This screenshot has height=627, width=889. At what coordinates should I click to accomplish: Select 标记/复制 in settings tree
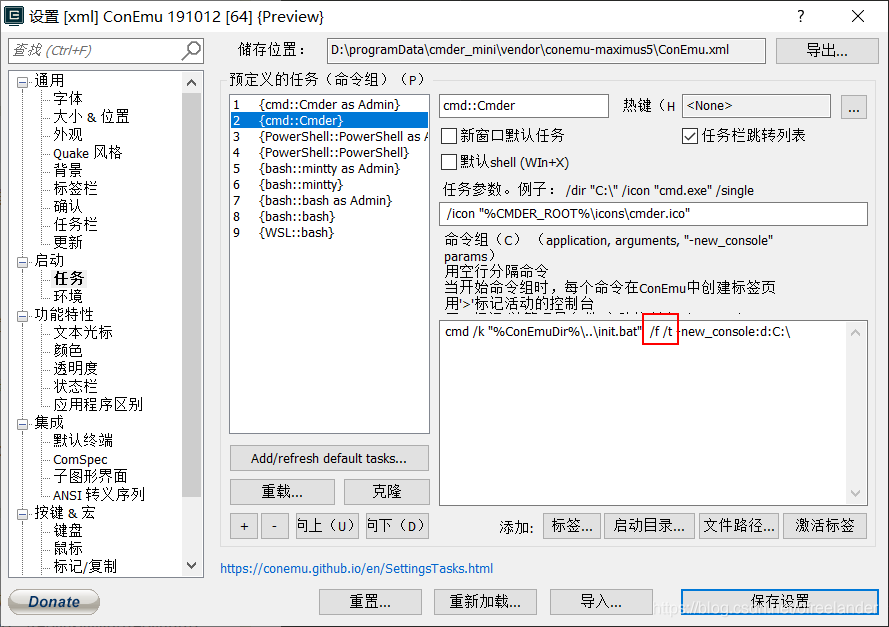pyautogui.click(x=85, y=566)
